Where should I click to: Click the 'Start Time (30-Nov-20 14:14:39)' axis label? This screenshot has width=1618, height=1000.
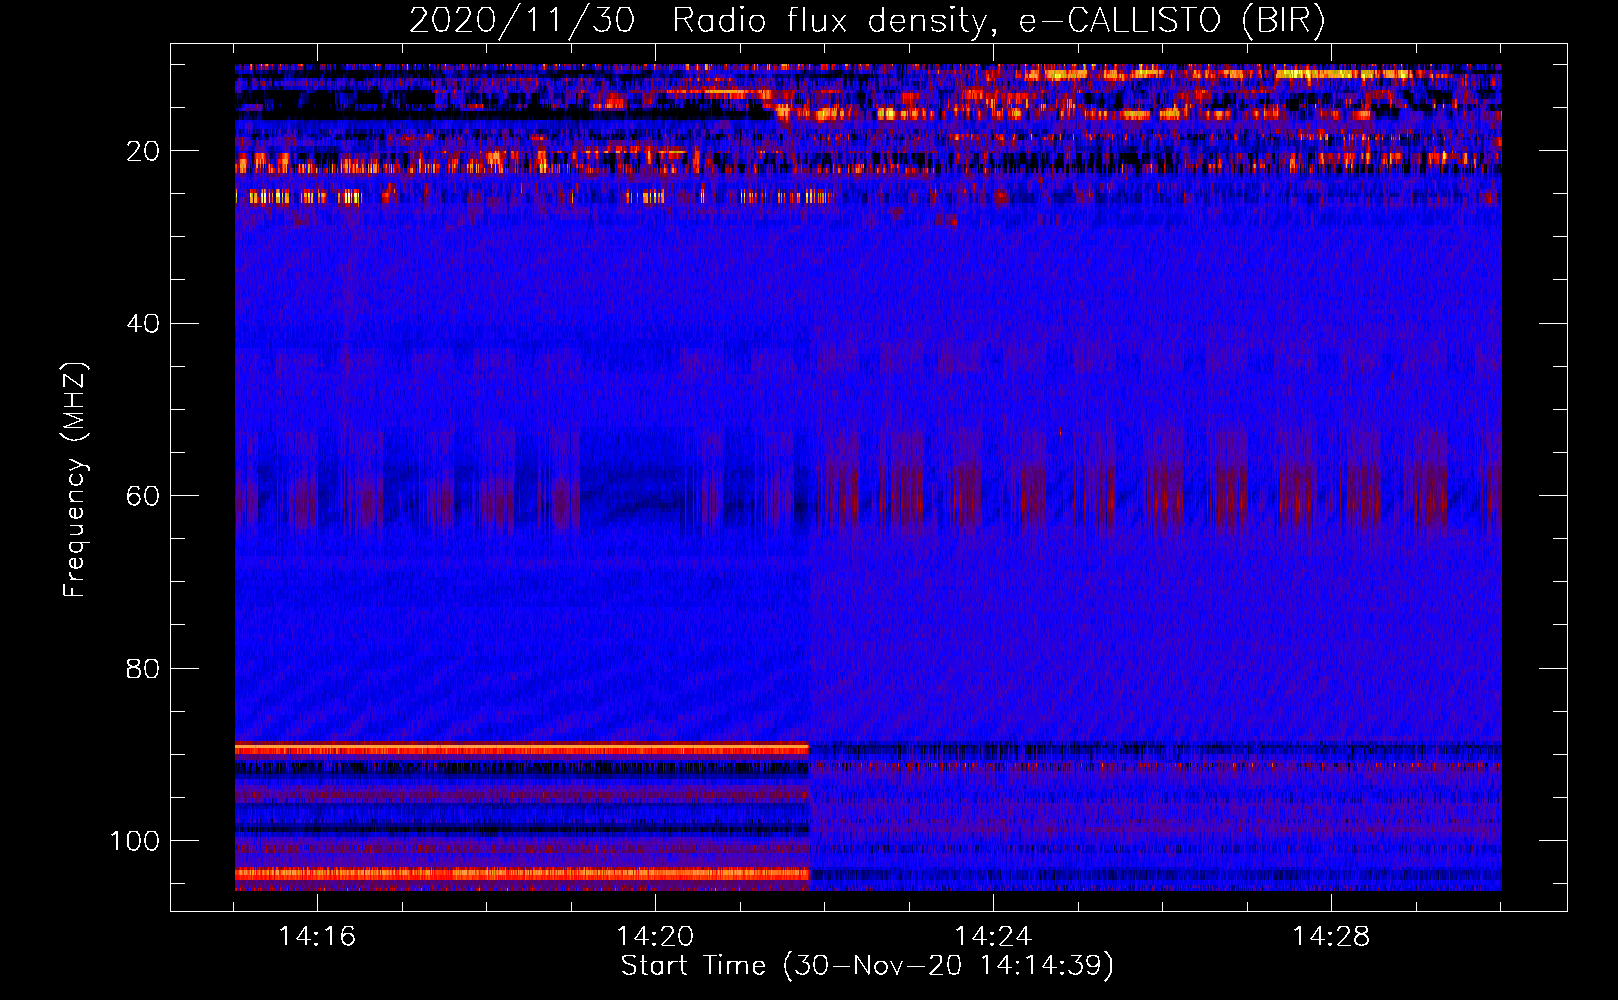click(x=867, y=966)
